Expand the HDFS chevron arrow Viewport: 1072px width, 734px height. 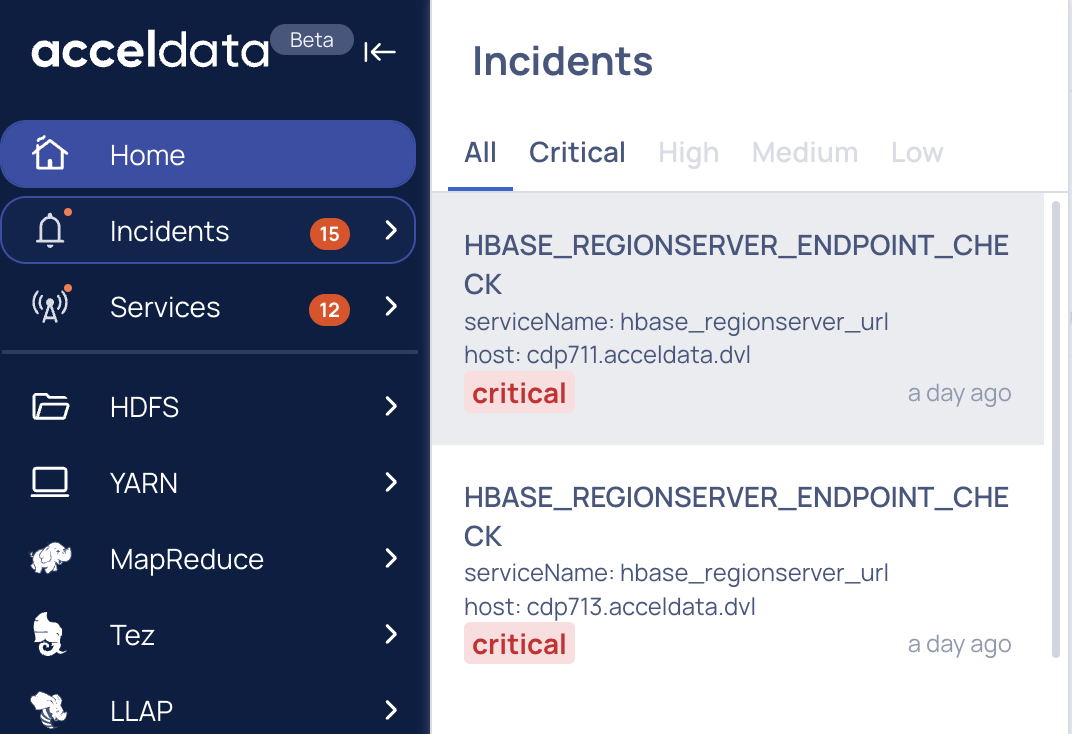pos(391,406)
